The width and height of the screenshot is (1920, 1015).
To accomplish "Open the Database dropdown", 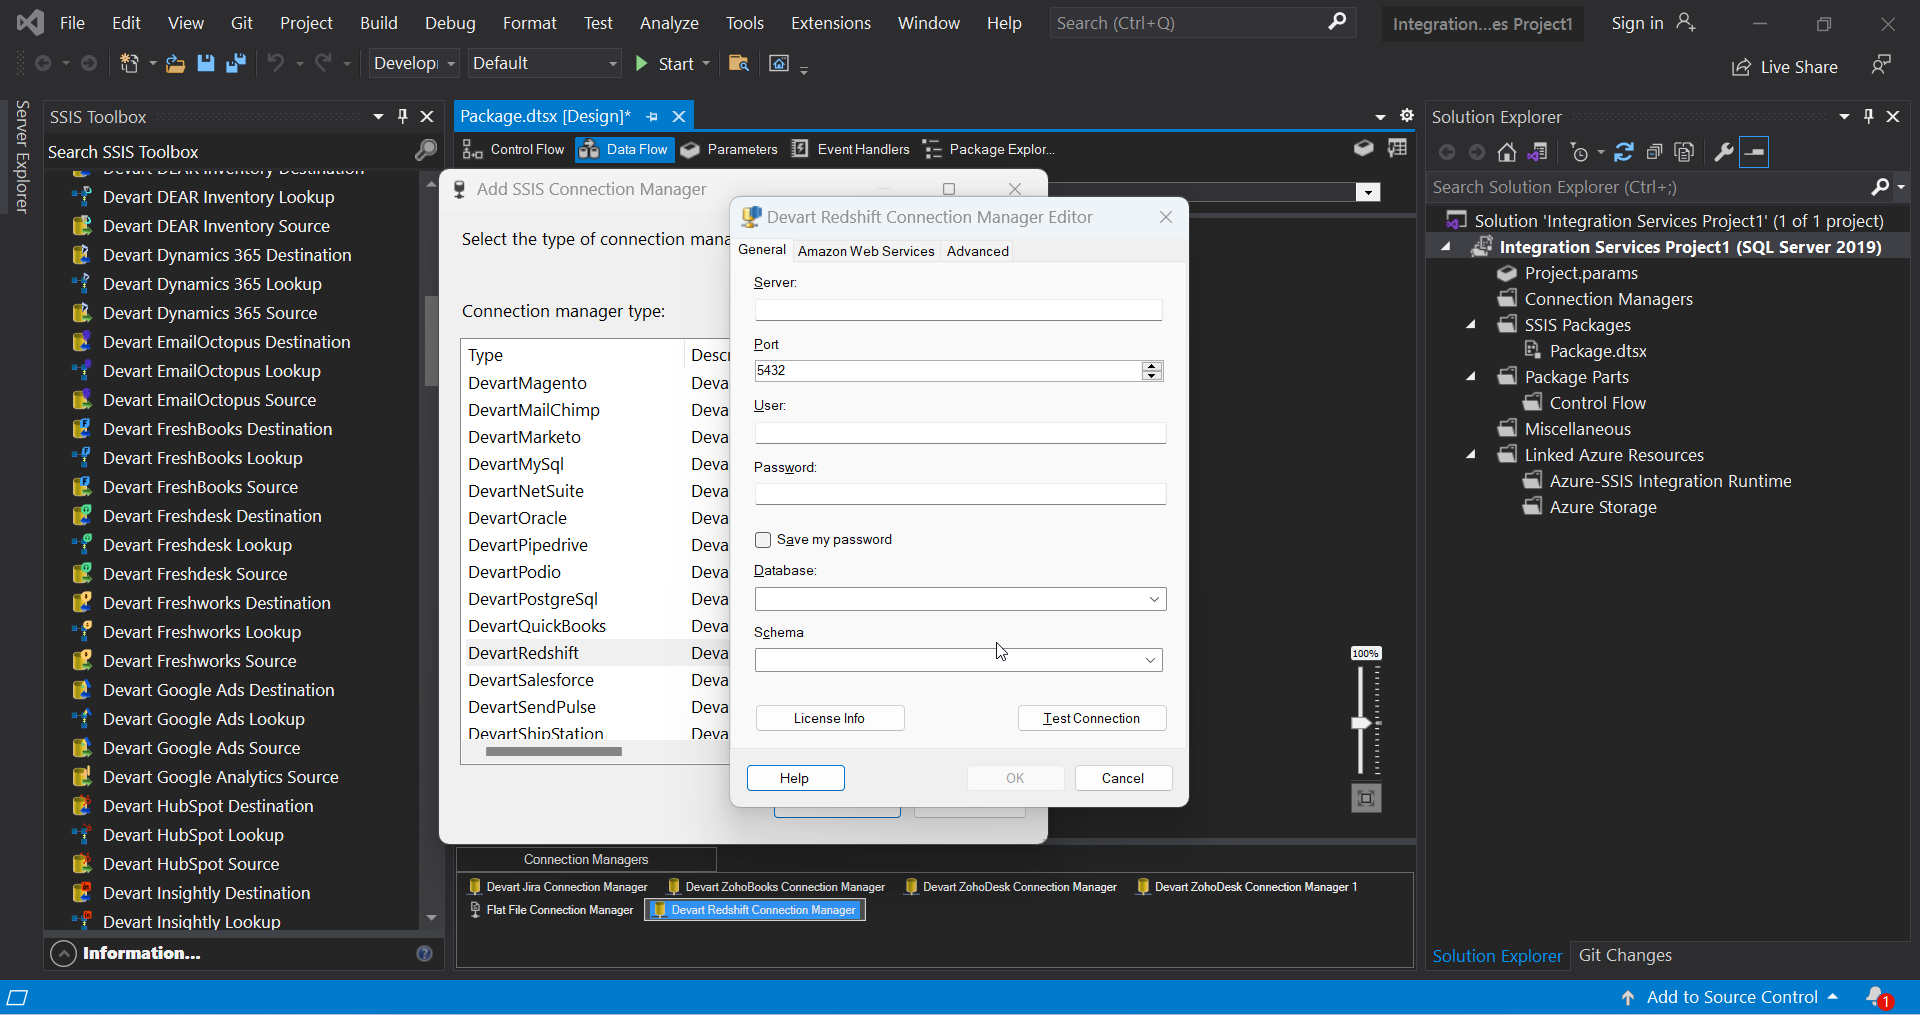I will (1154, 599).
